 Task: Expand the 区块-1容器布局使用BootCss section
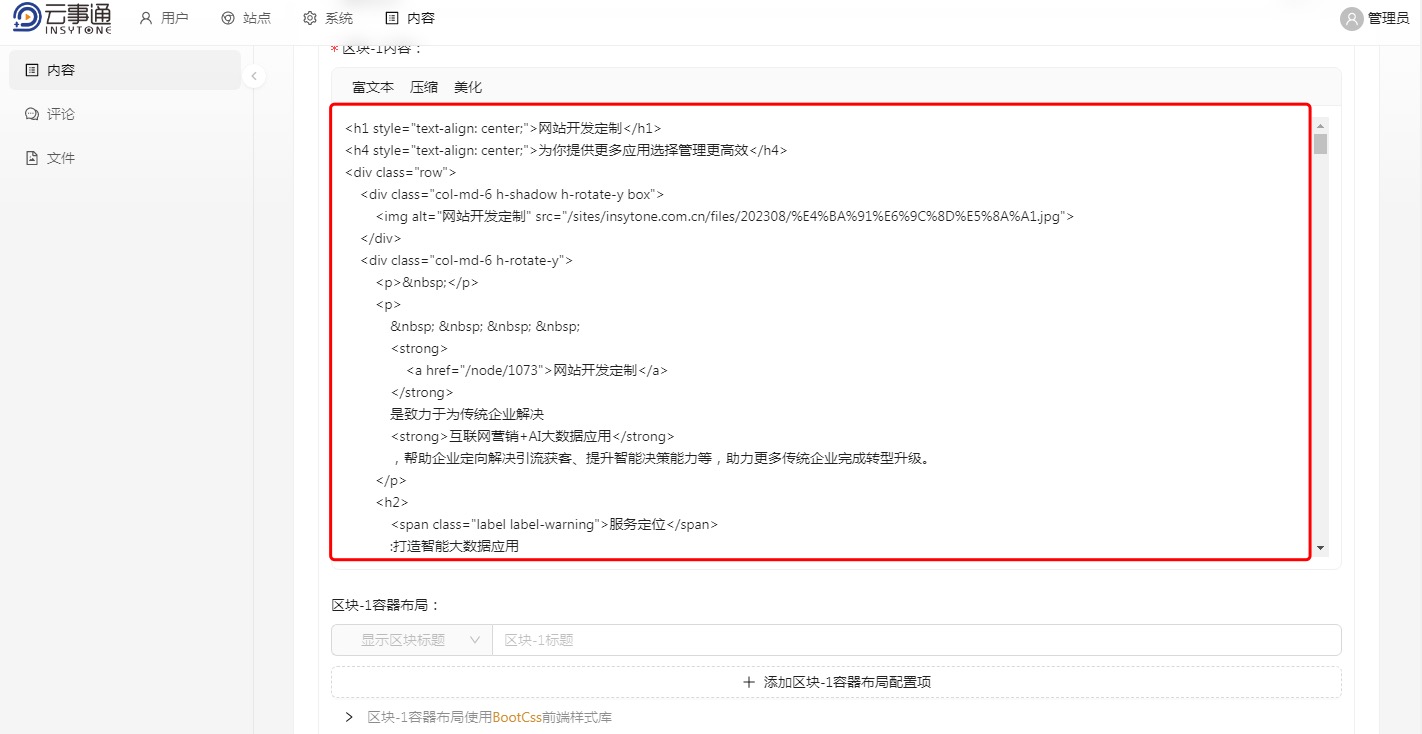348,717
